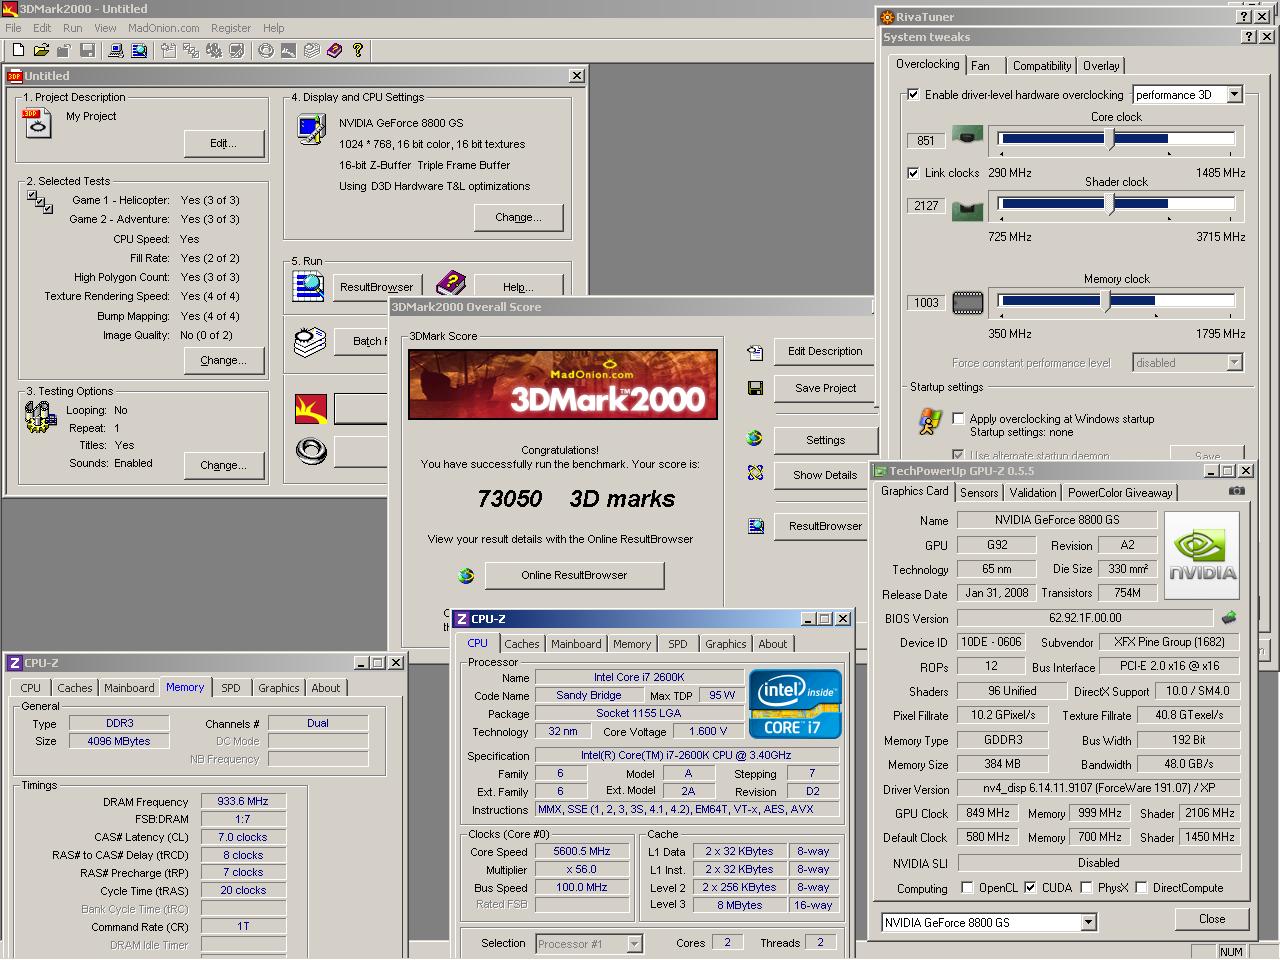Click the batch pages icon beside Batch button
The height and width of the screenshot is (960, 1280).
310,342
